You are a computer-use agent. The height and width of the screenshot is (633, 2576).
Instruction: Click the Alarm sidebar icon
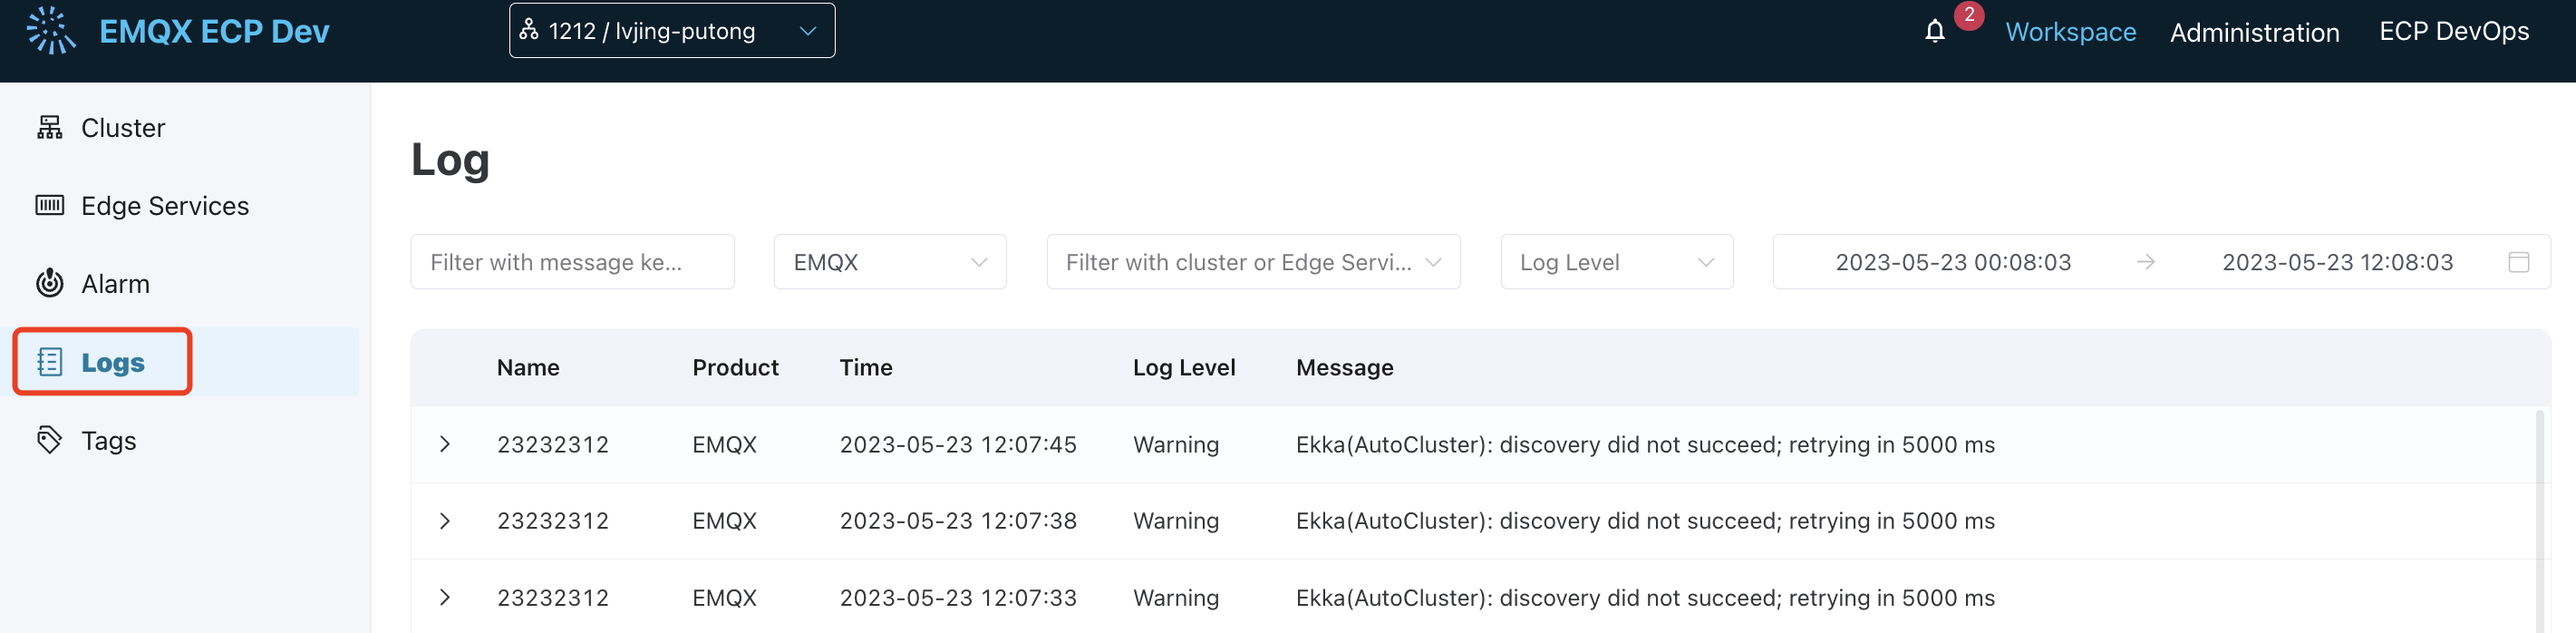coord(49,283)
